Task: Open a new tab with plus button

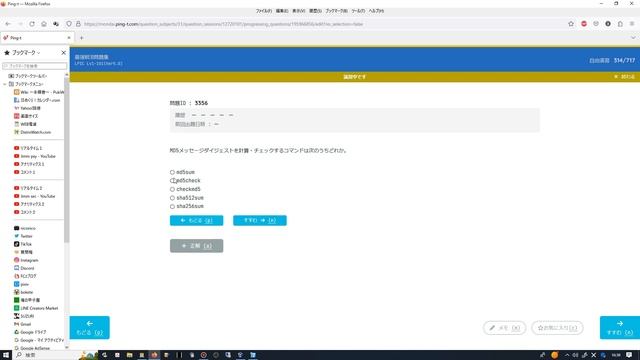Action: tap(82, 38)
